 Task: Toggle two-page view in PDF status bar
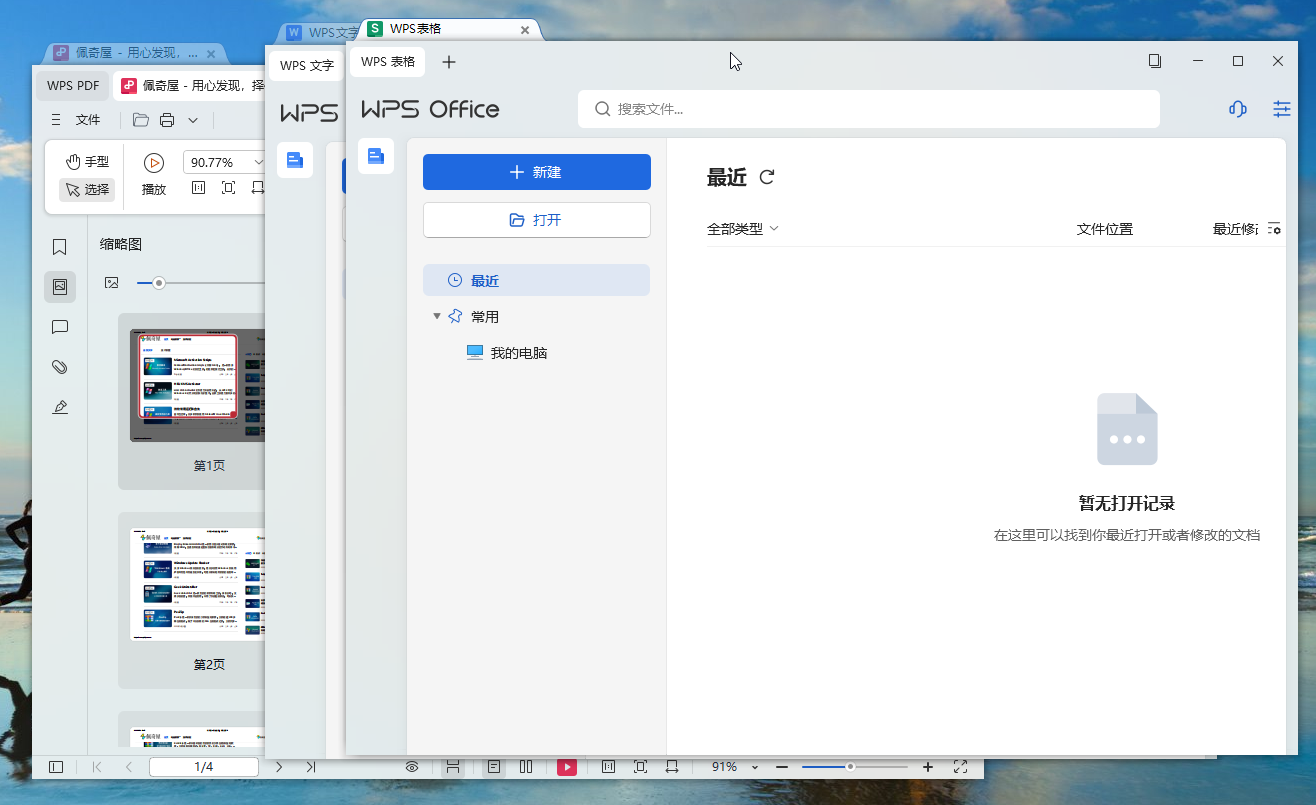(526, 767)
